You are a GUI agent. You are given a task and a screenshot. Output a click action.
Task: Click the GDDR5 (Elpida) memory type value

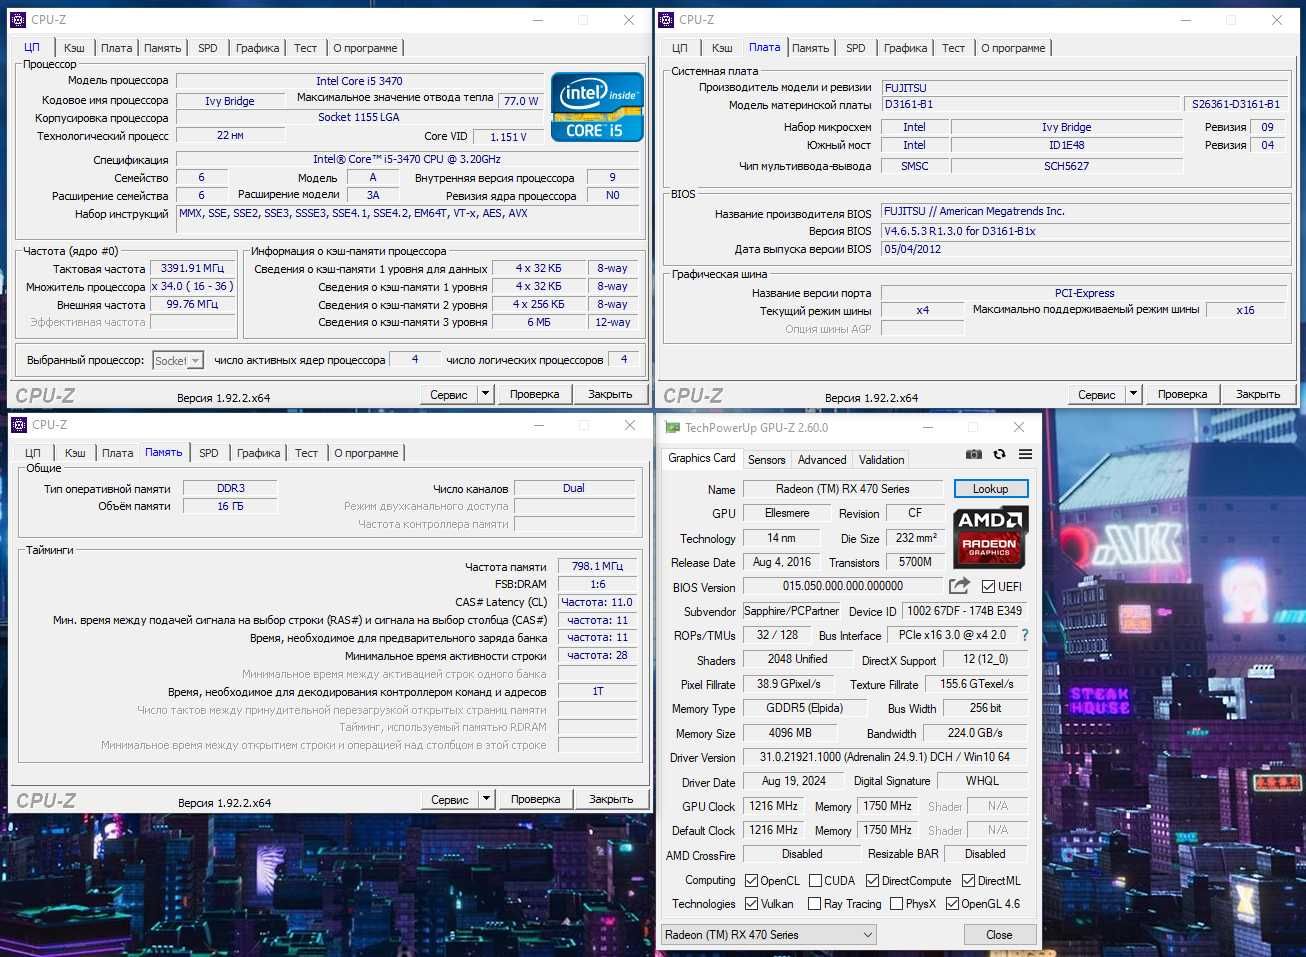point(804,708)
